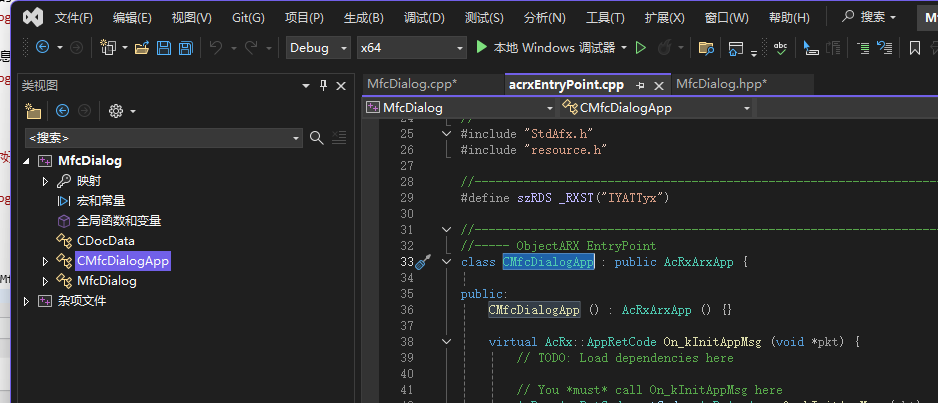Click the Class View back navigation arrow
This screenshot has width=938, height=403.
(x=62, y=111)
